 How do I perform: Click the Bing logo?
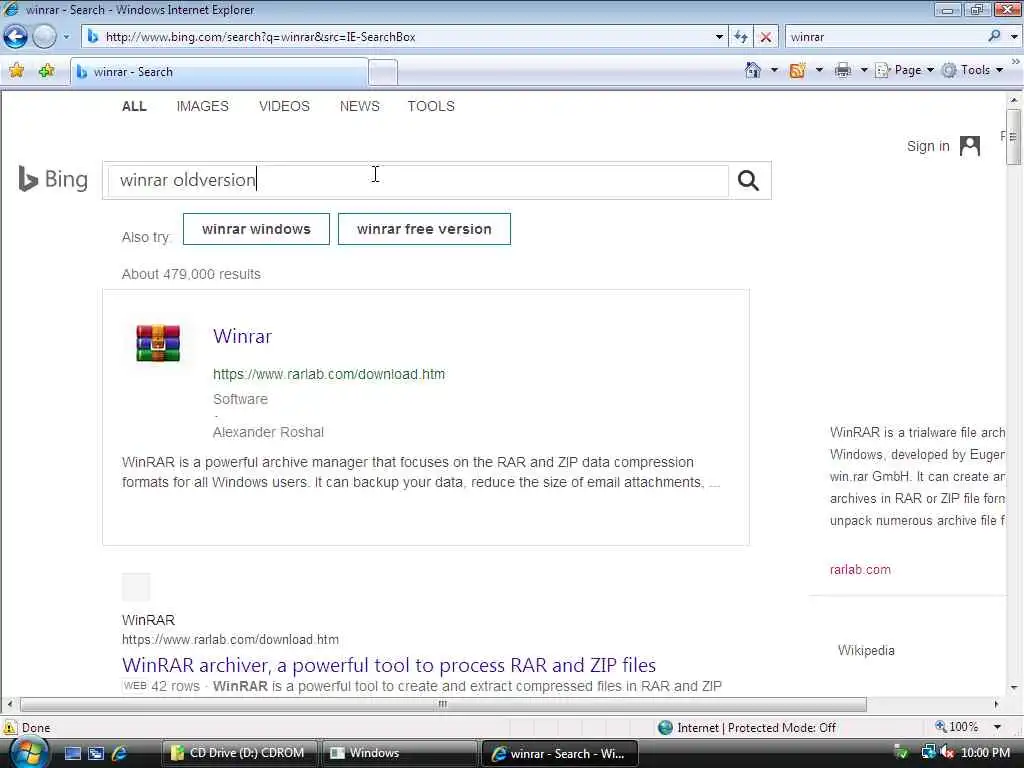[53, 179]
